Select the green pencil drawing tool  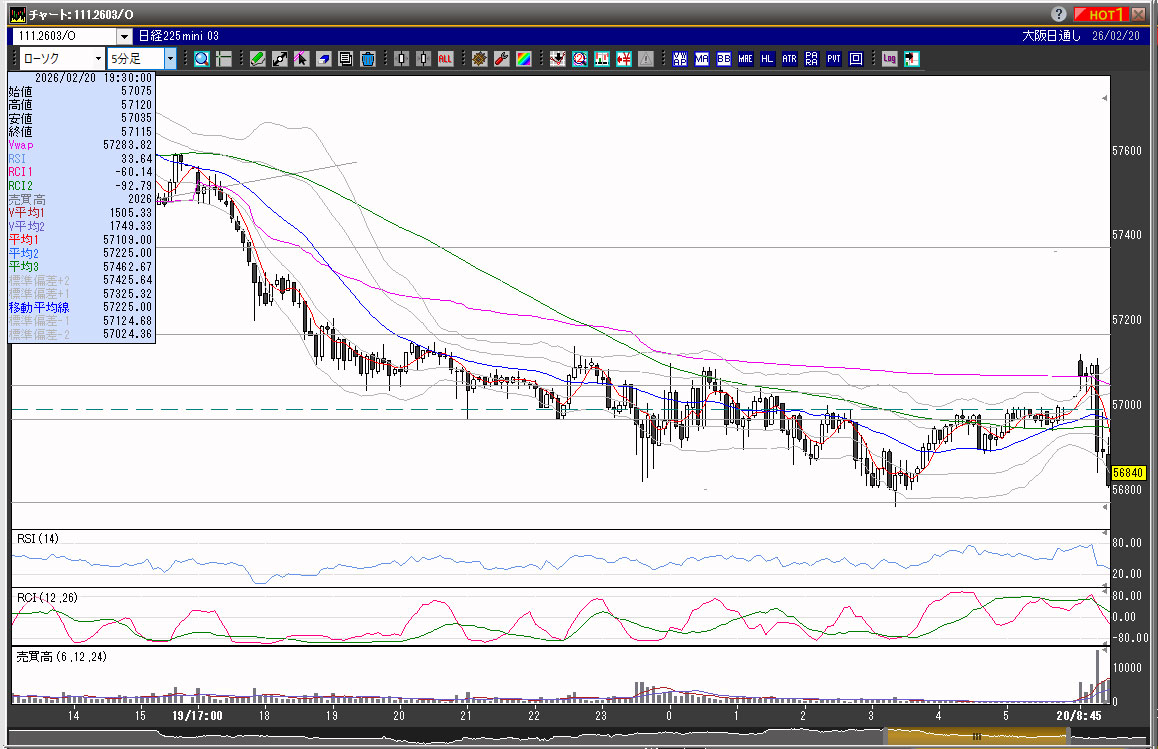pos(257,59)
